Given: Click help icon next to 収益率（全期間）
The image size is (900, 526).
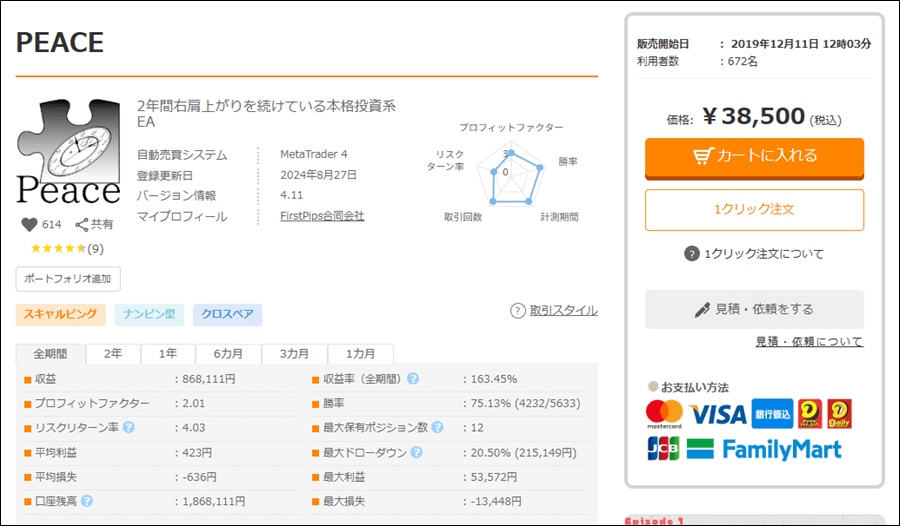Looking at the screenshot, I should coord(413,379).
